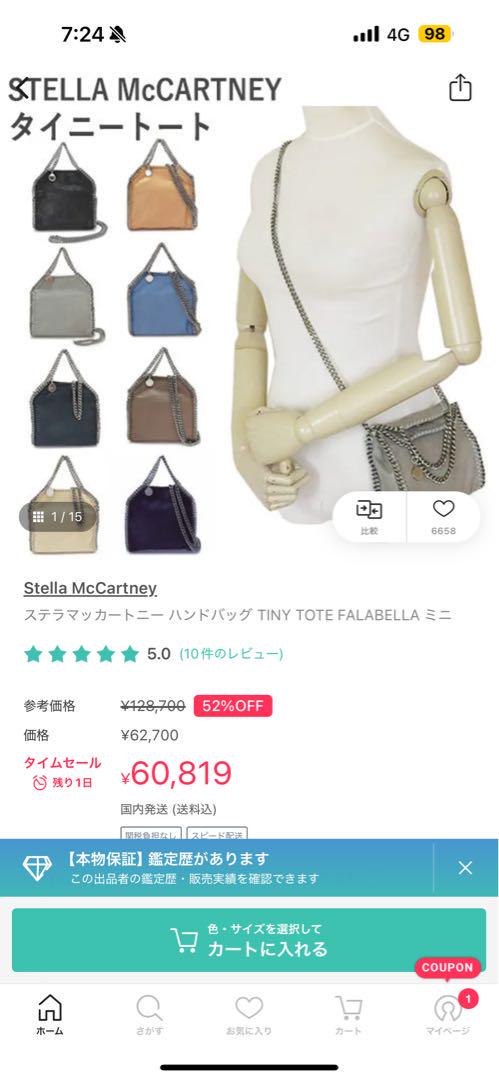
Task: Open the image grid counter 1 / 15
Action: tap(57, 517)
